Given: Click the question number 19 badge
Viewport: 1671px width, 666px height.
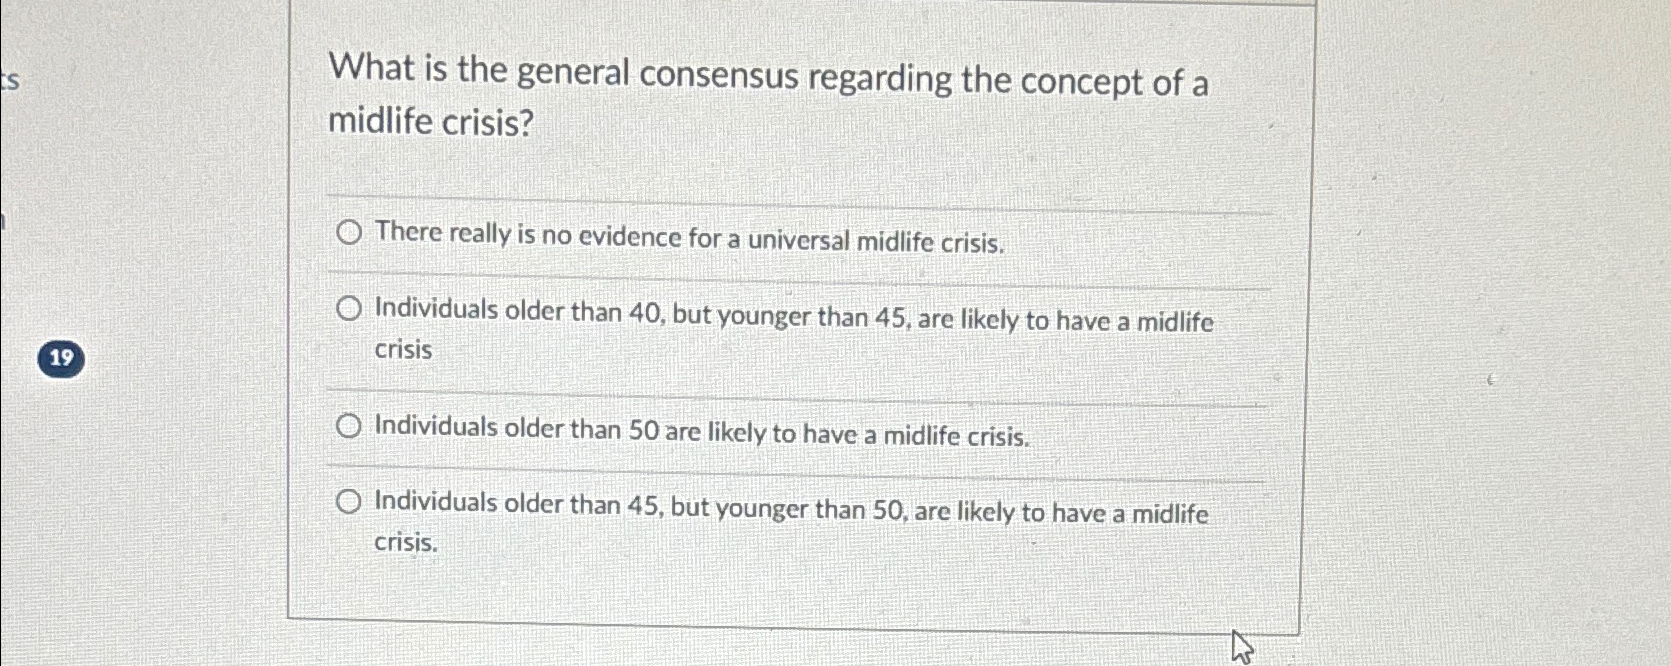Looking at the screenshot, I should coord(59,357).
